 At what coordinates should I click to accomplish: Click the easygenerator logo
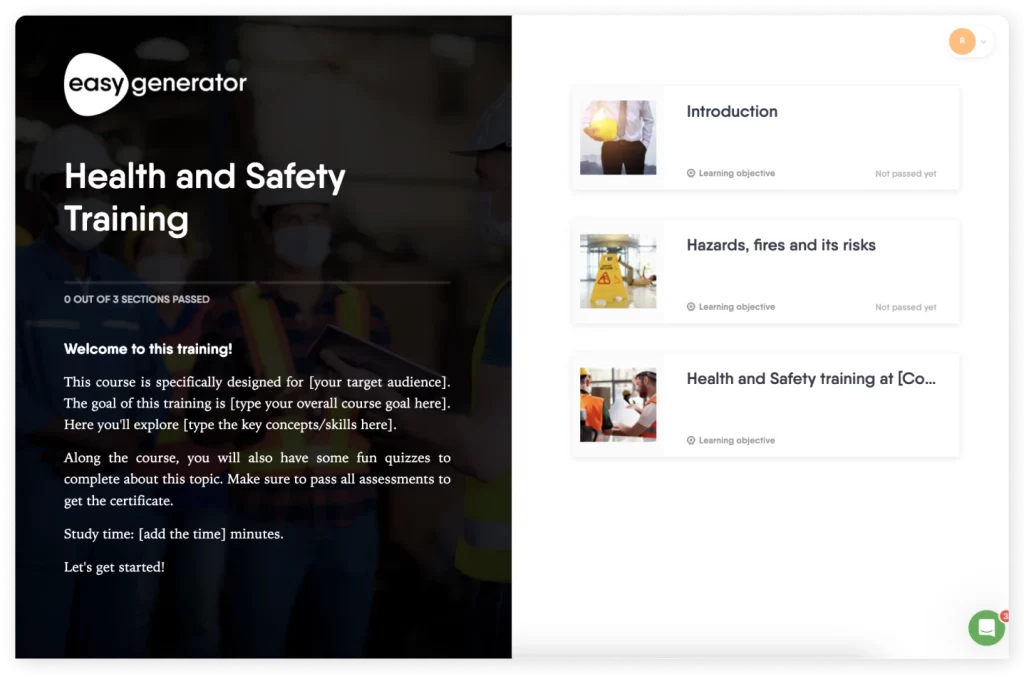[155, 84]
